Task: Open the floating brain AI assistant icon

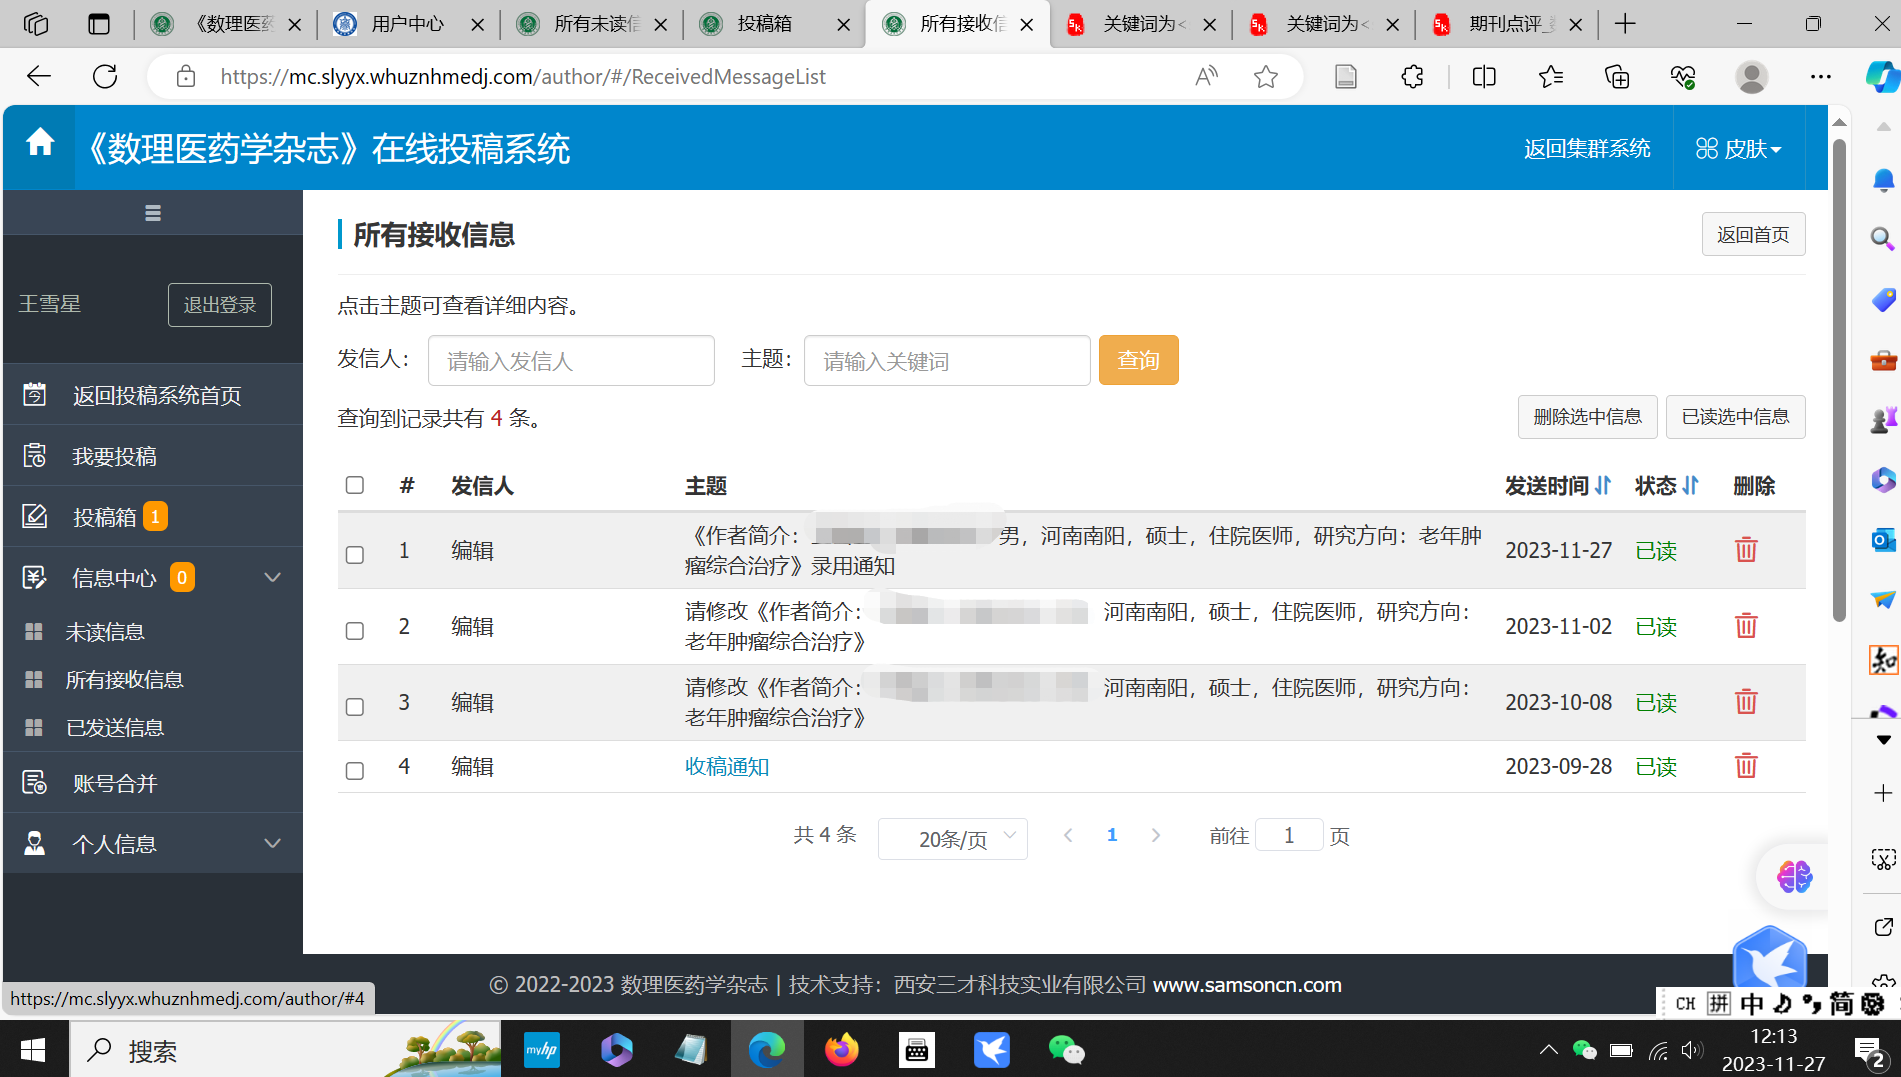Action: [1794, 877]
